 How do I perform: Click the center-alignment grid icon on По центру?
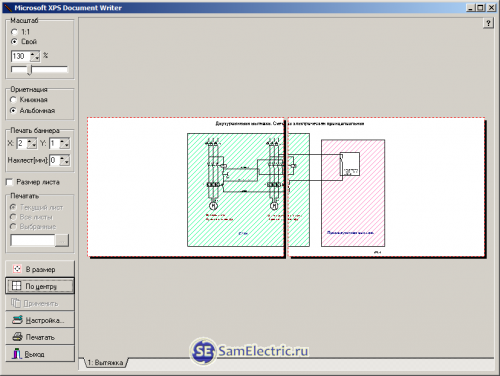[x=16, y=286]
